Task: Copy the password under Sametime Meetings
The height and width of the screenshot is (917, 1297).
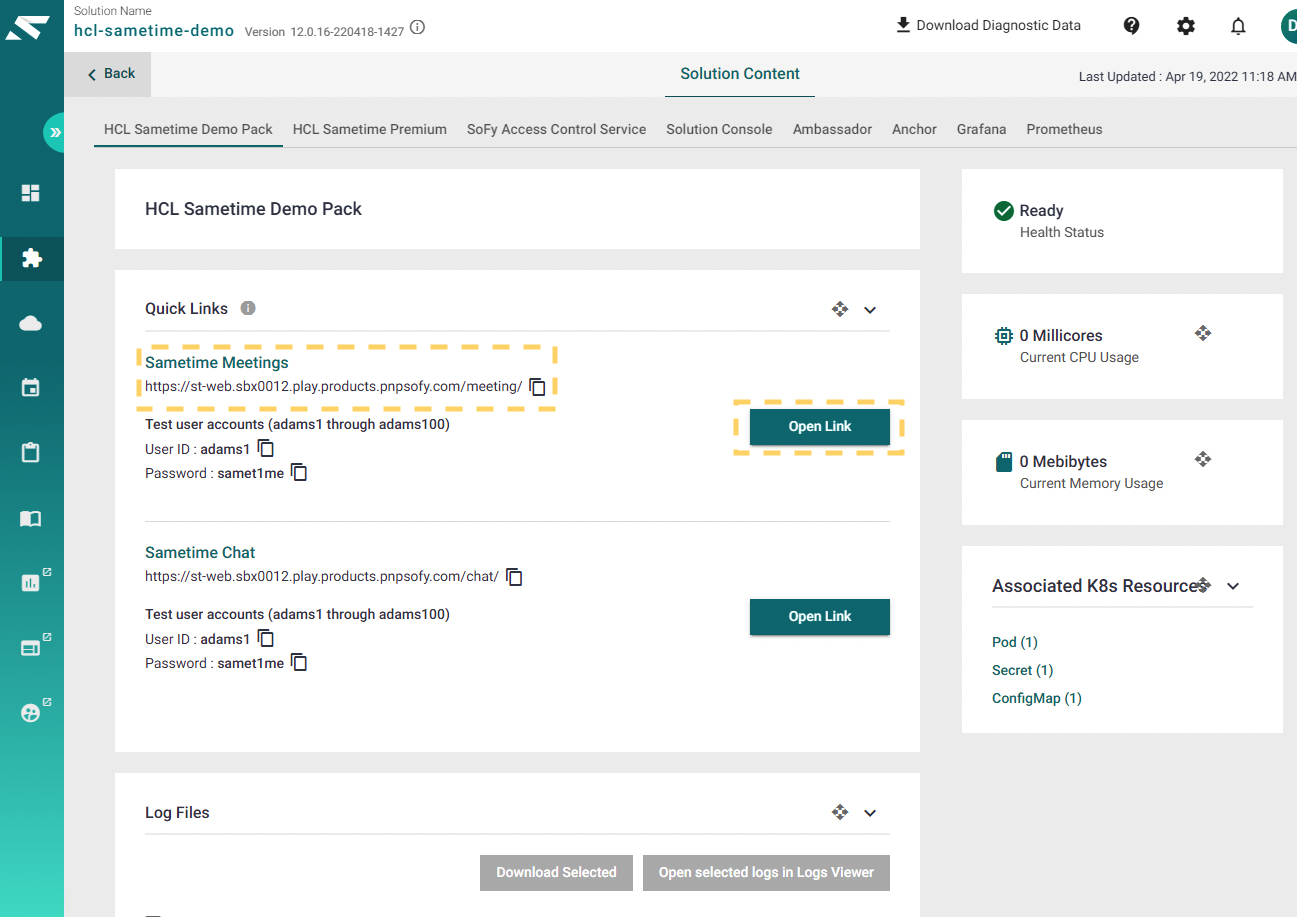Action: point(299,473)
